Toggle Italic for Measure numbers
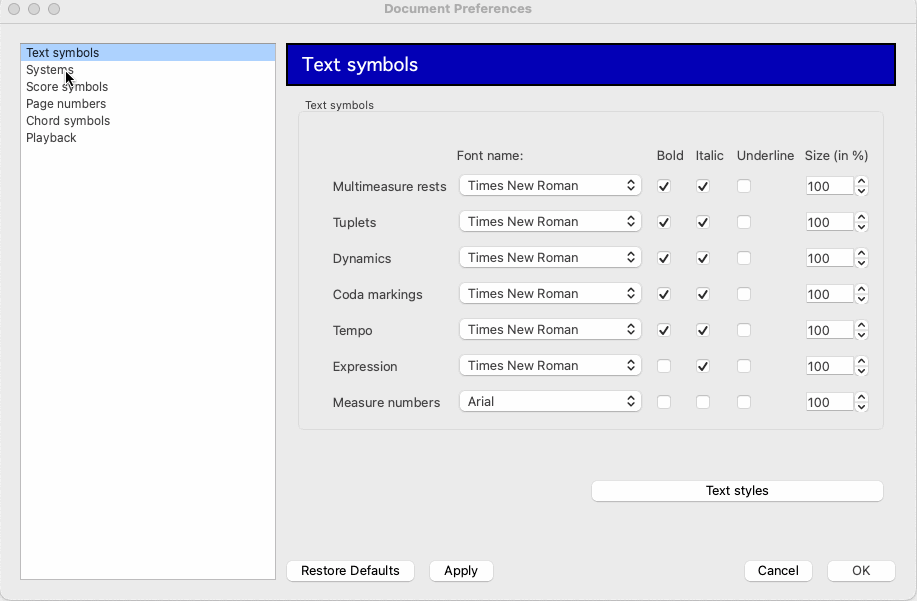The image size is (917, 601). pyautogui.click(x=703, y=402)
